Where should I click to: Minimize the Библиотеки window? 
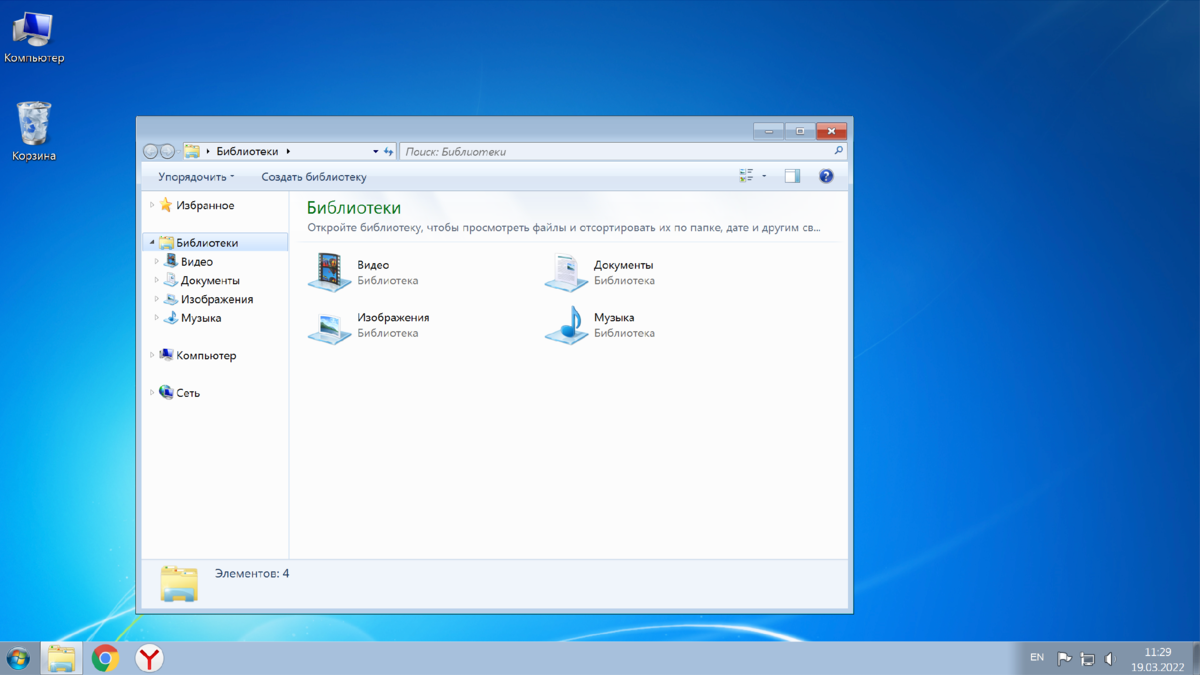[x=768, y=131]
